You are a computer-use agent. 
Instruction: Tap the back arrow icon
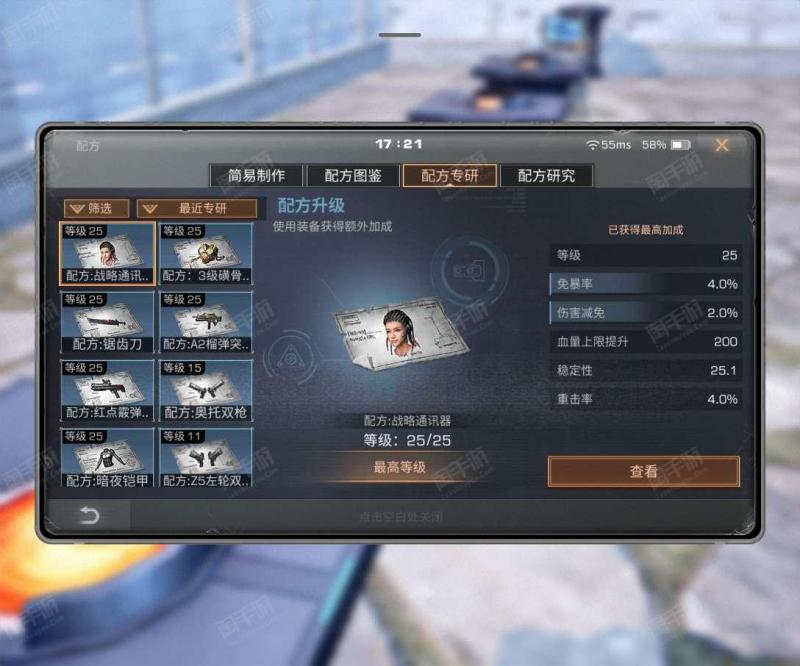pos(89,515)
